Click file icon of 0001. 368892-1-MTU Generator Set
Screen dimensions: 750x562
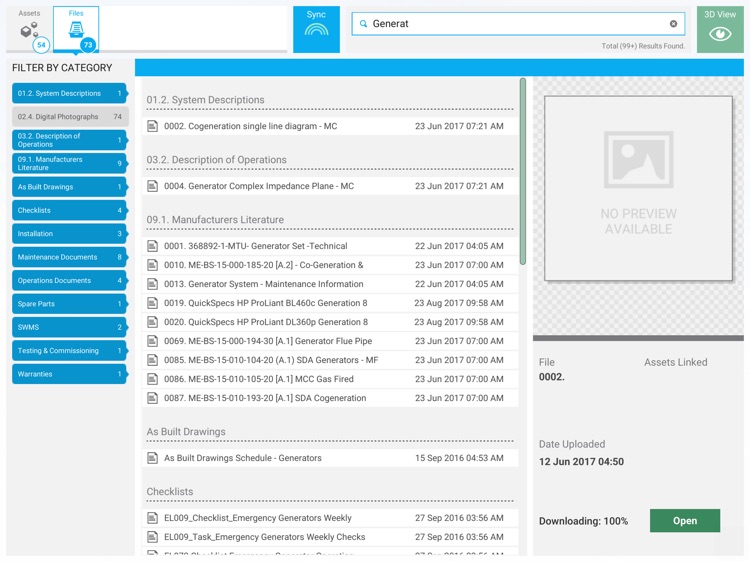pyautogui.click(x=153, y=246)
